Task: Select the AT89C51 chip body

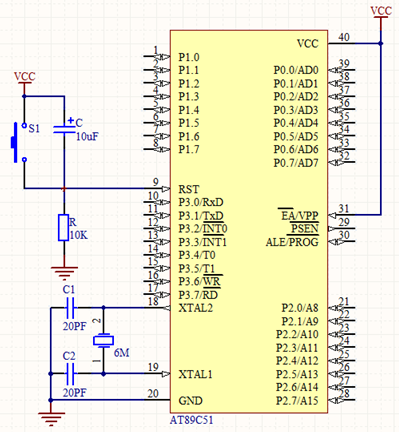Action: click(x=249, y=222)
